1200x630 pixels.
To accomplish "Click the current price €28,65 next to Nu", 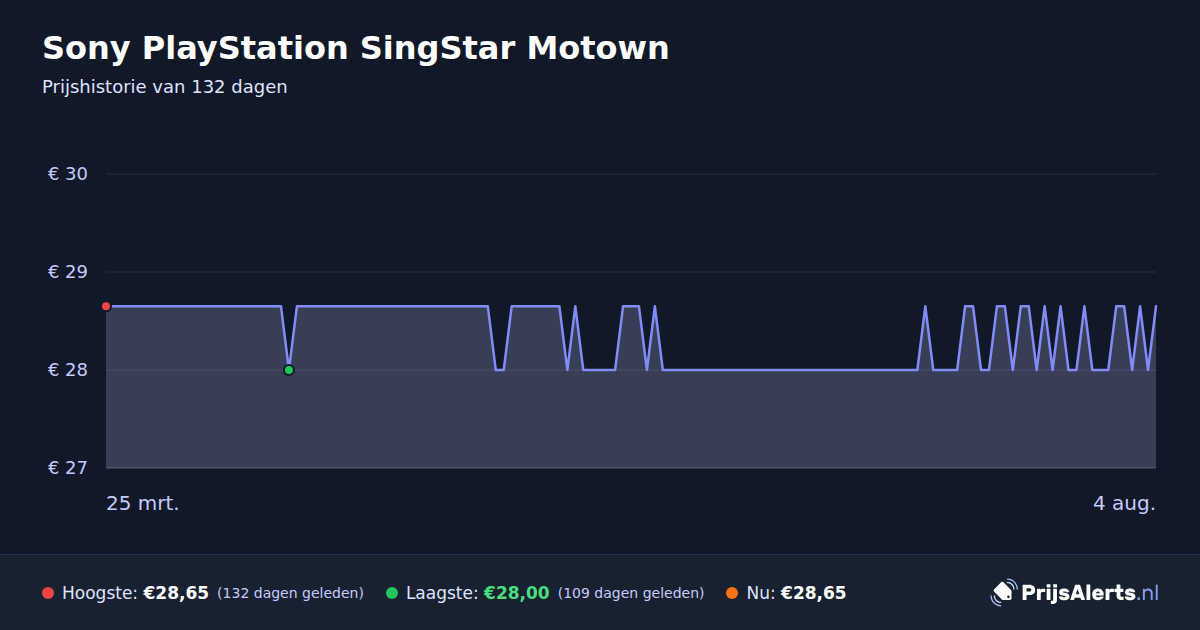I will [813, 593].
